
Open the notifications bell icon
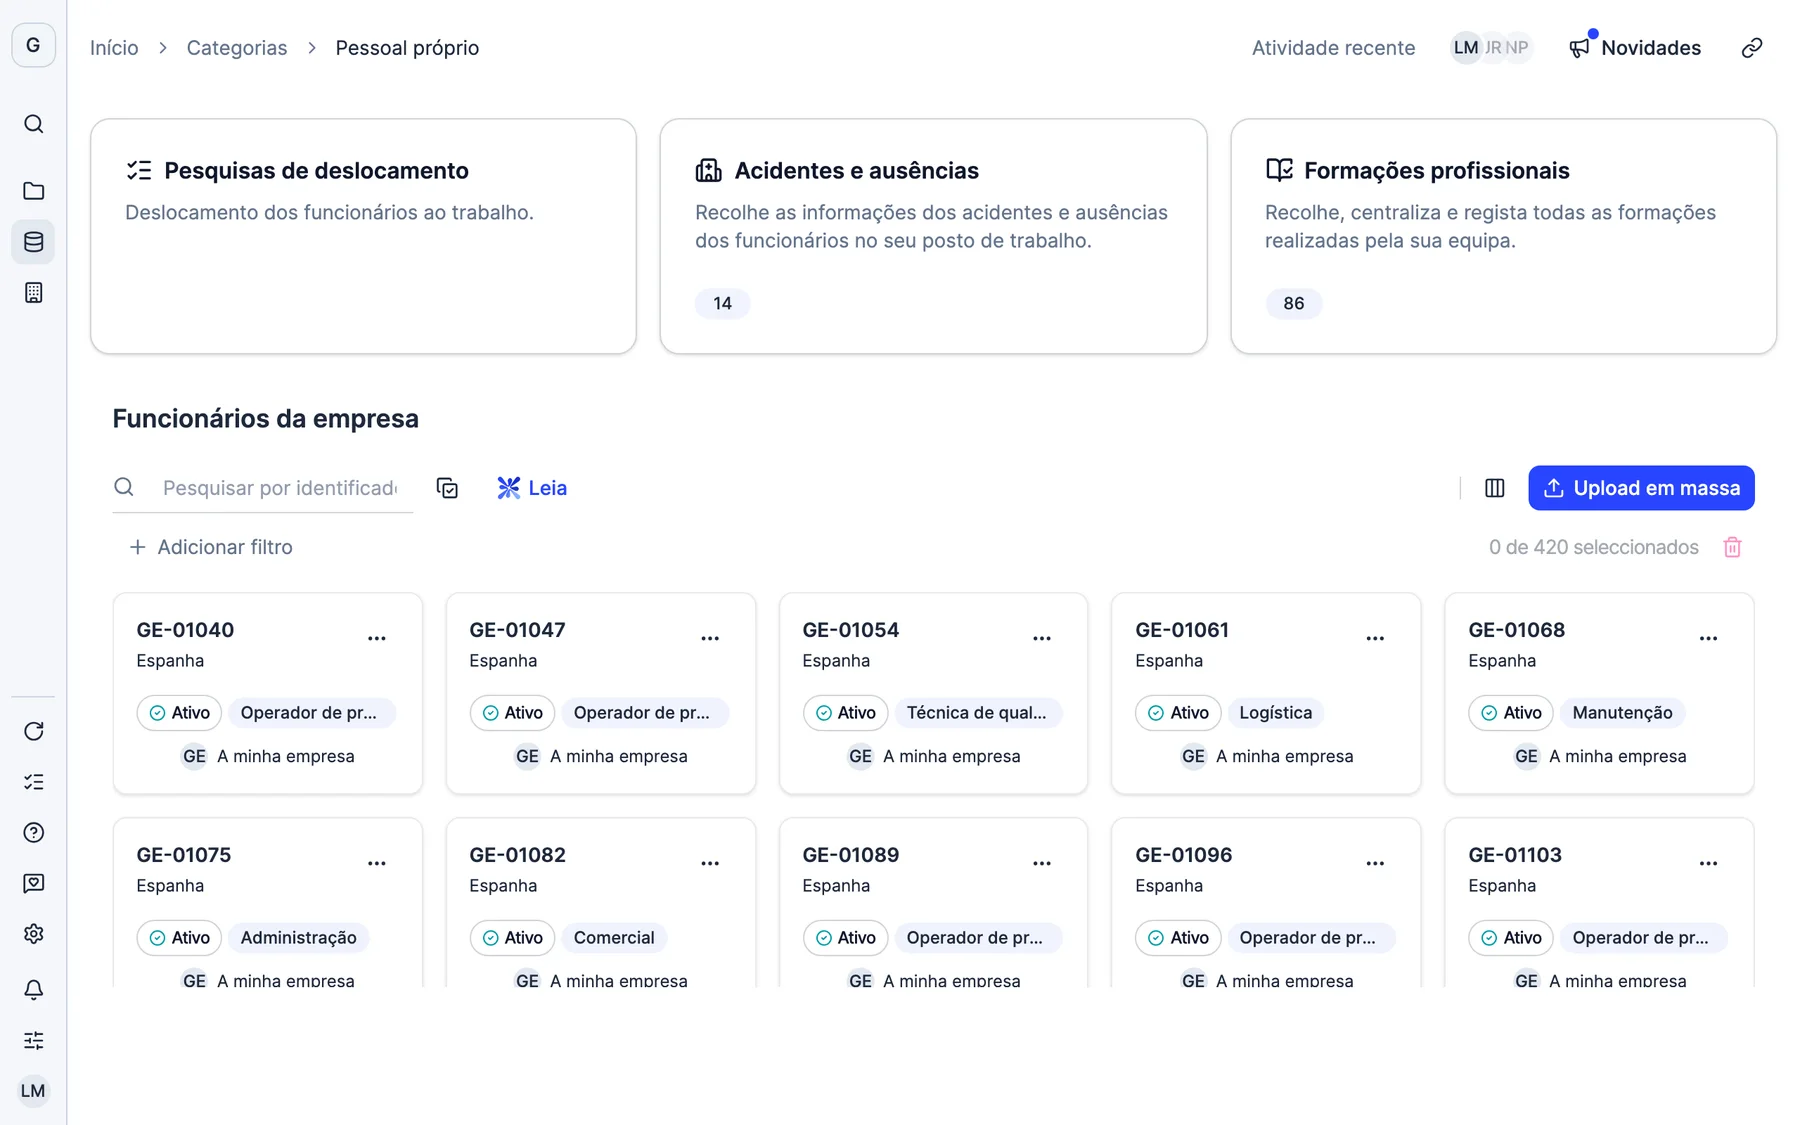33,990
